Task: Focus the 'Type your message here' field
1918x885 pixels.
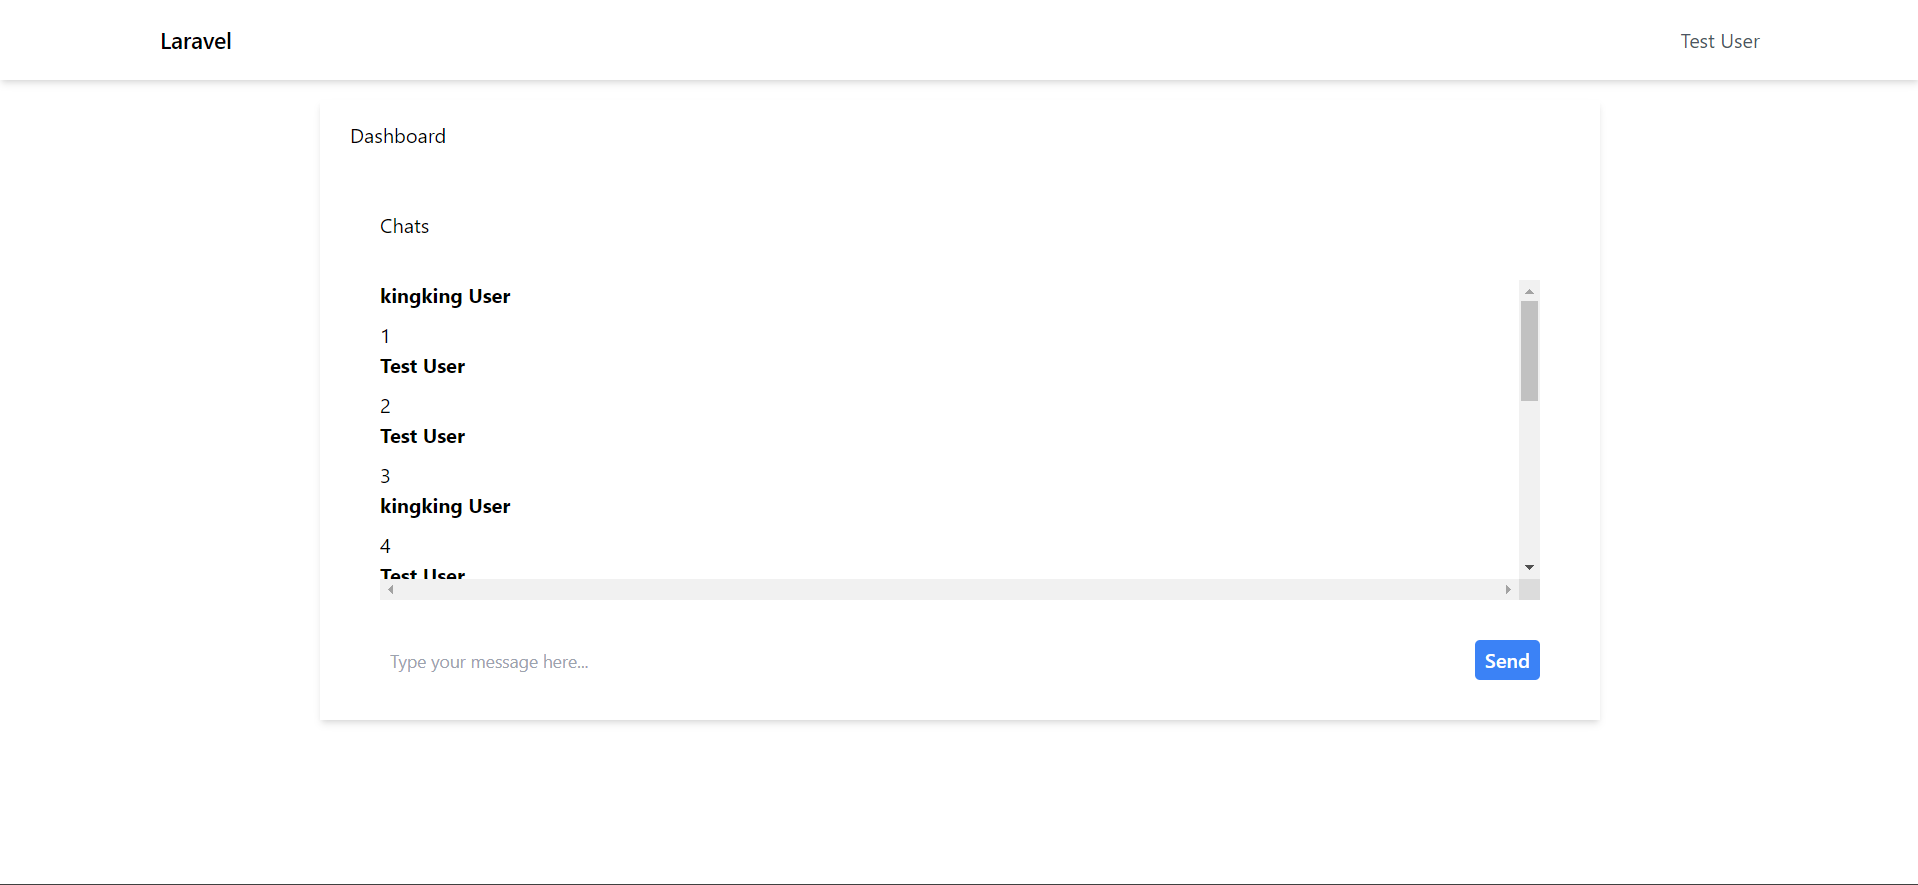Action: point(922,661)
